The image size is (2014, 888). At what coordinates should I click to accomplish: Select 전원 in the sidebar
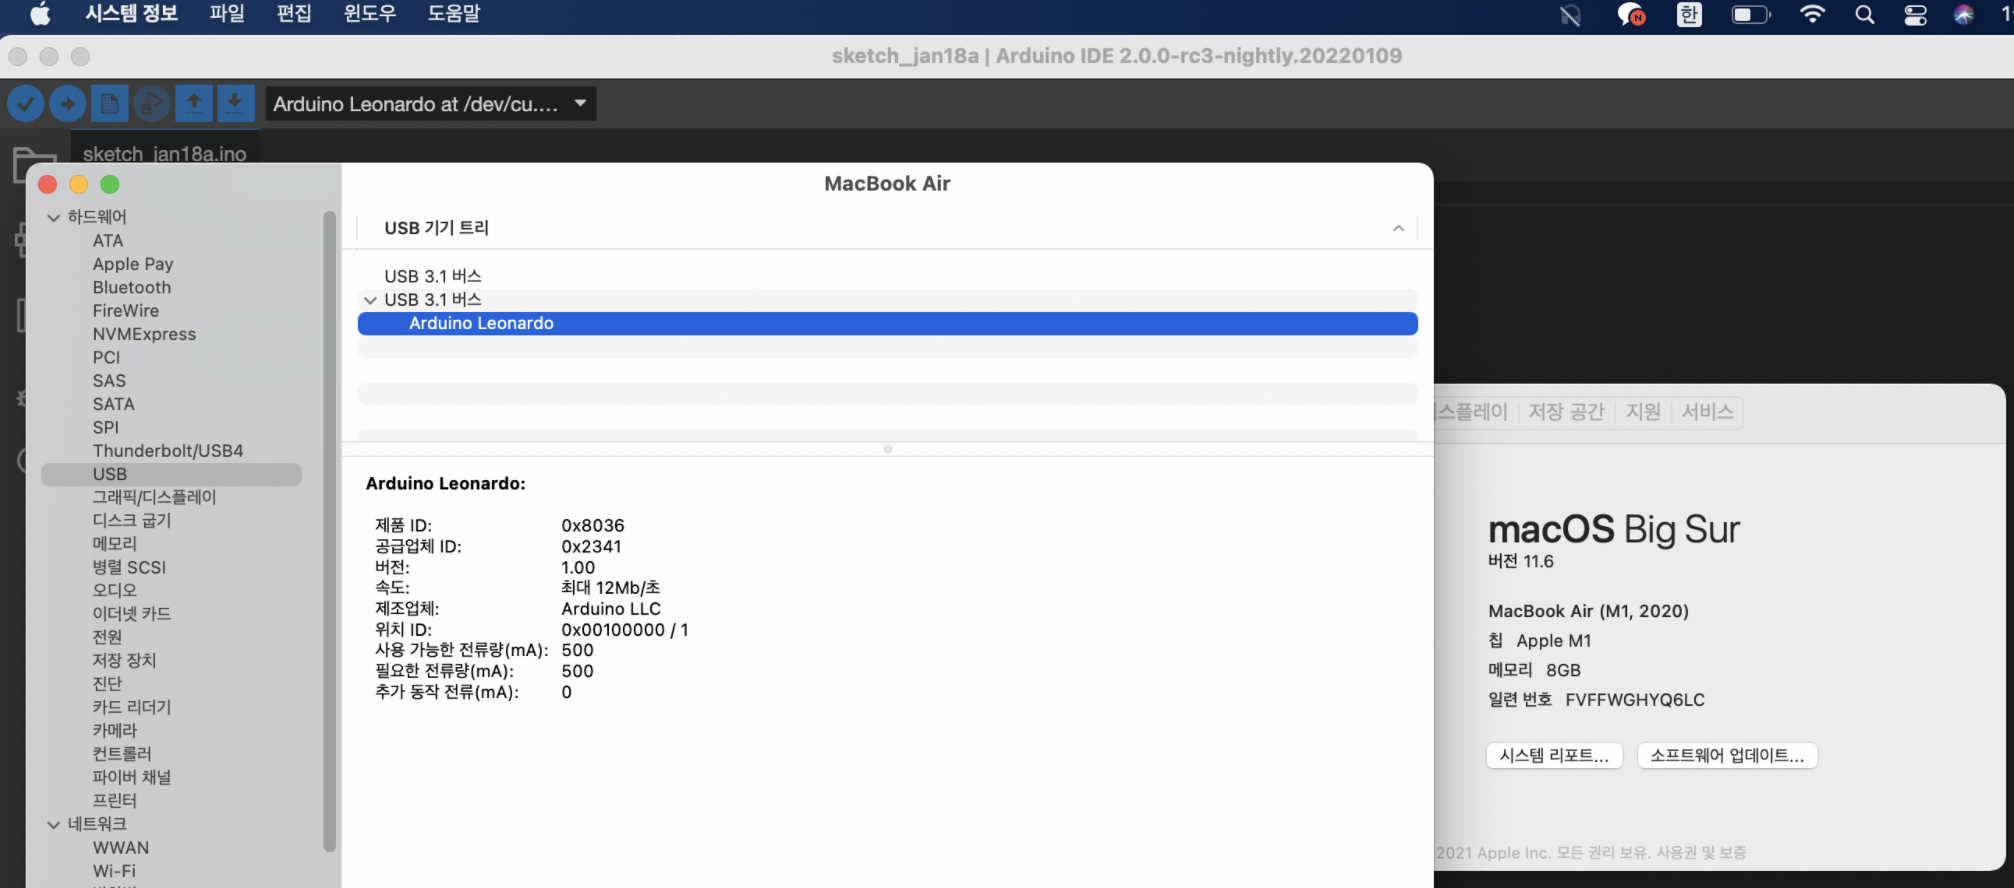[107, 637]
